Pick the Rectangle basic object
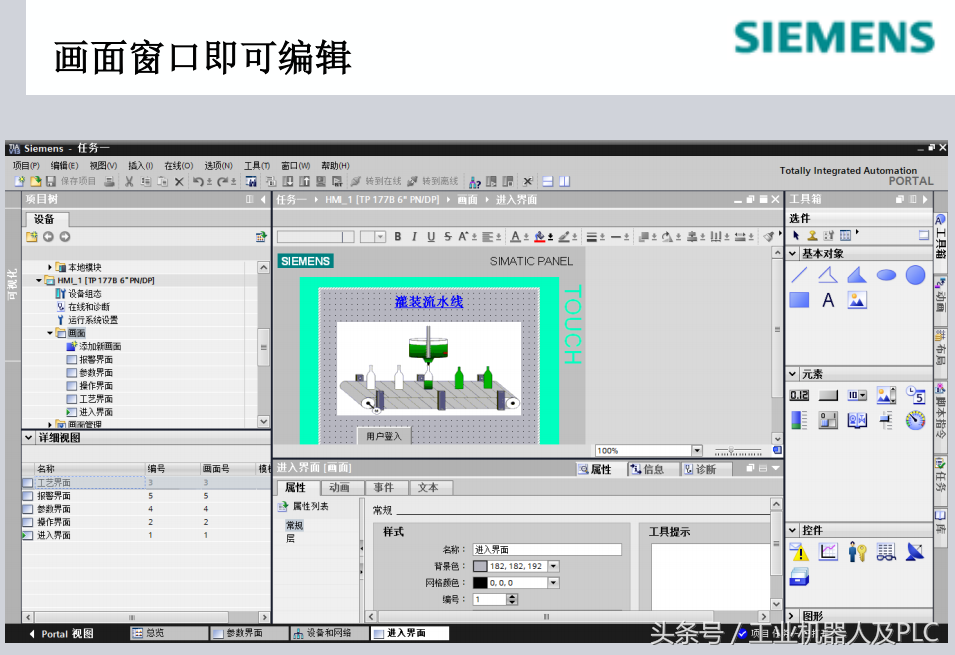Image resolution: width=955 pixels, height=655 pixels. (x=800, y=300)
